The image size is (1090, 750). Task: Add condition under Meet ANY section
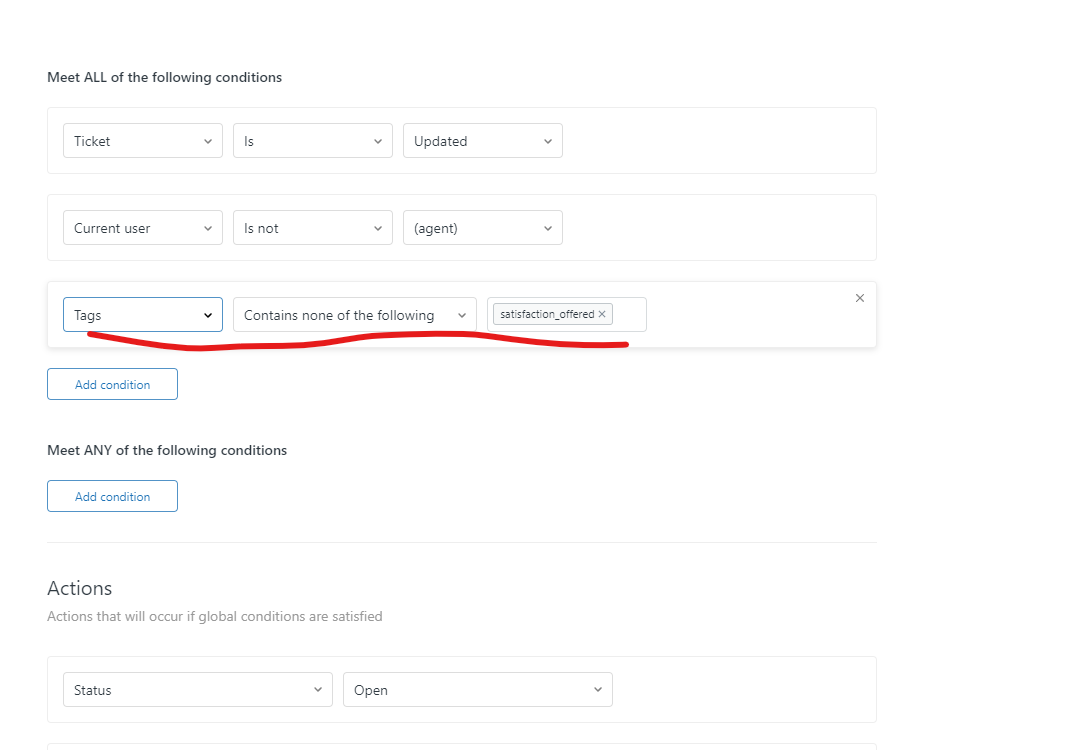112,496
